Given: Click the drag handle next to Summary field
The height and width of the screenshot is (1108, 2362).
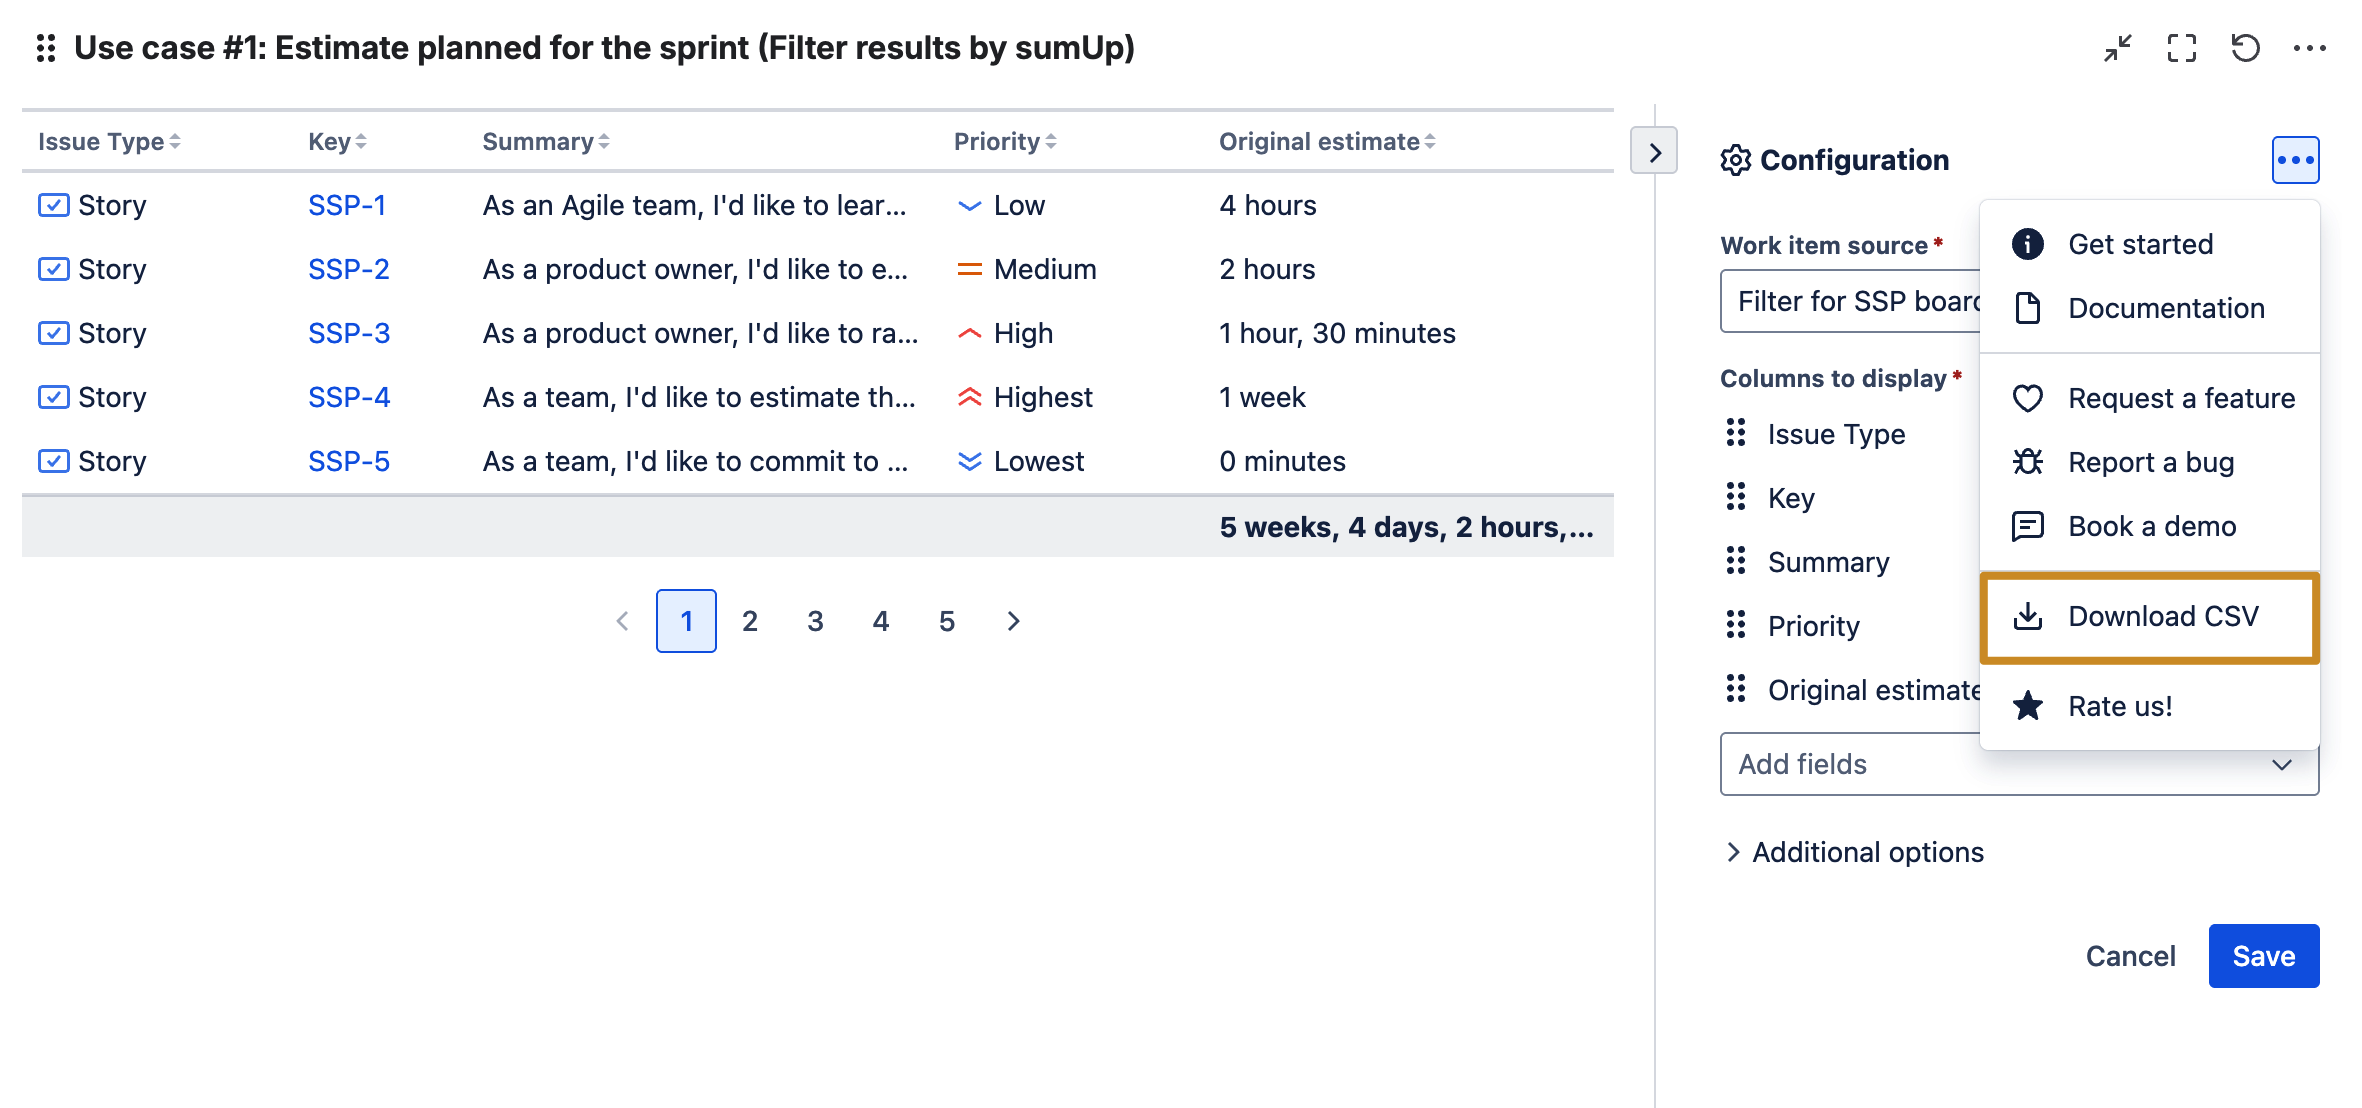Looking at the screenshot, I should click(1736, 561).
